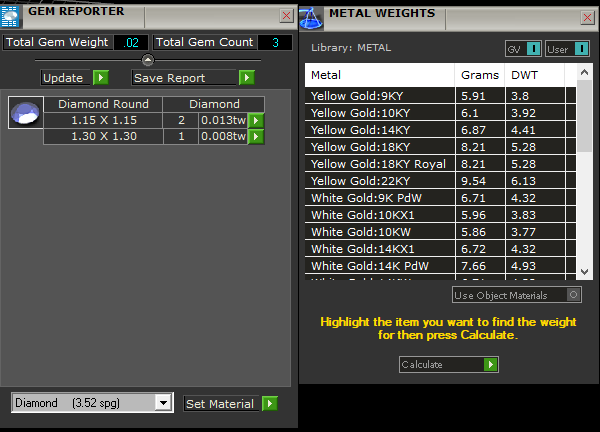
Task: Click green arrow for 1.15 X 1.15 row
Action: tap(256, 120)
